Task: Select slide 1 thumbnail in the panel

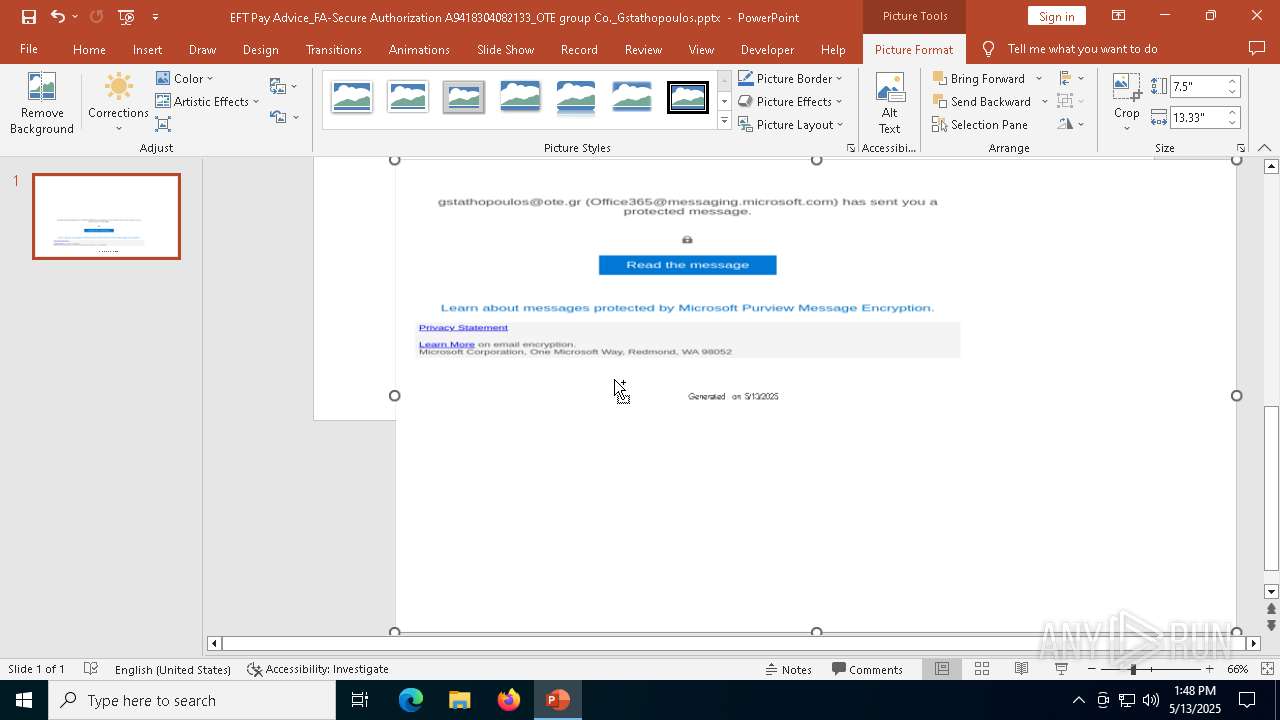Action: (106, 216)
